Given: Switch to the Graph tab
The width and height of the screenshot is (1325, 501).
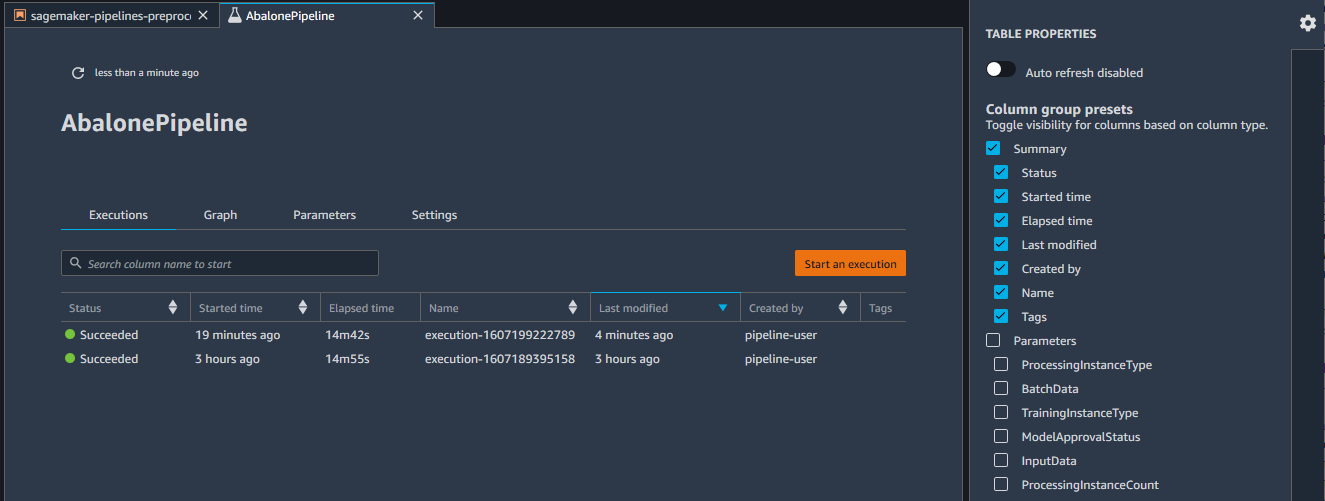Looking at the screenshot, I should pos(220,215).
